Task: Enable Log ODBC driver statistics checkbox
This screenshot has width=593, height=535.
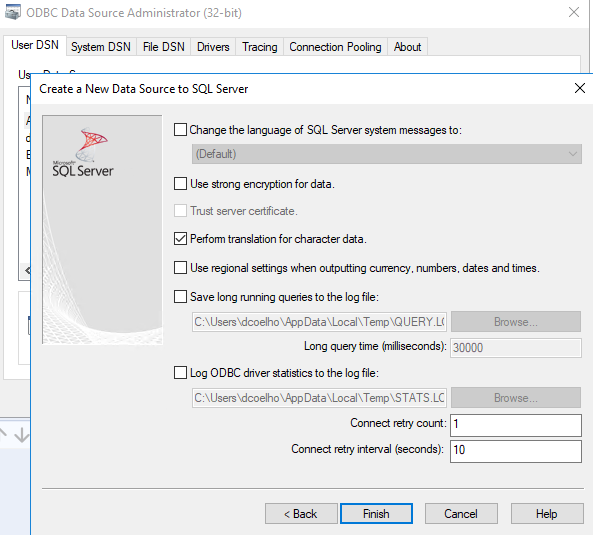Action: click(180, 373)
